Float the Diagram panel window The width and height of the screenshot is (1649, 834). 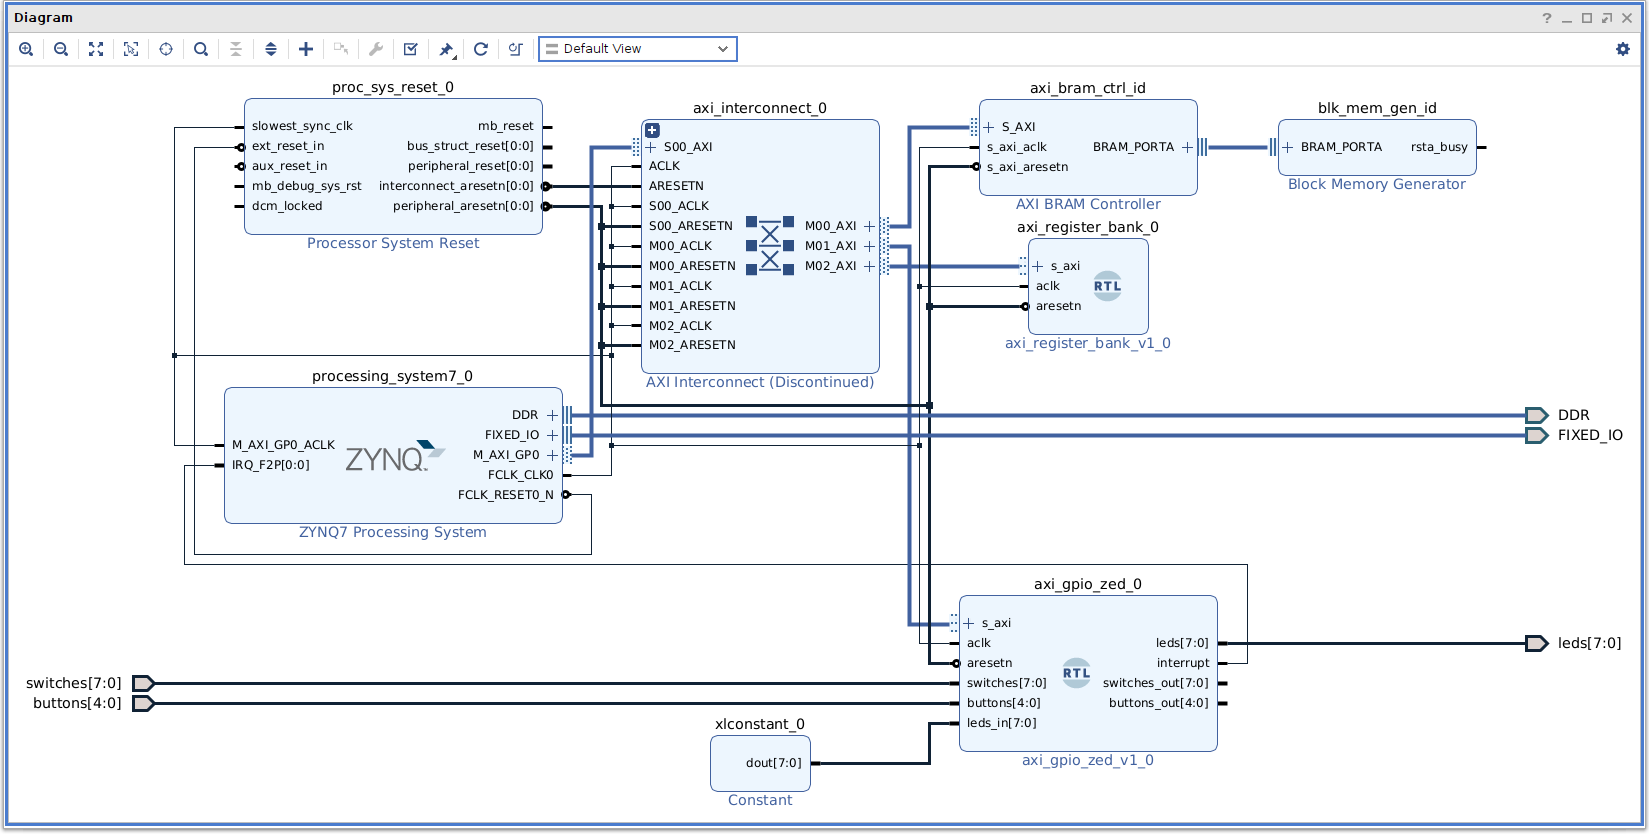1606,18
